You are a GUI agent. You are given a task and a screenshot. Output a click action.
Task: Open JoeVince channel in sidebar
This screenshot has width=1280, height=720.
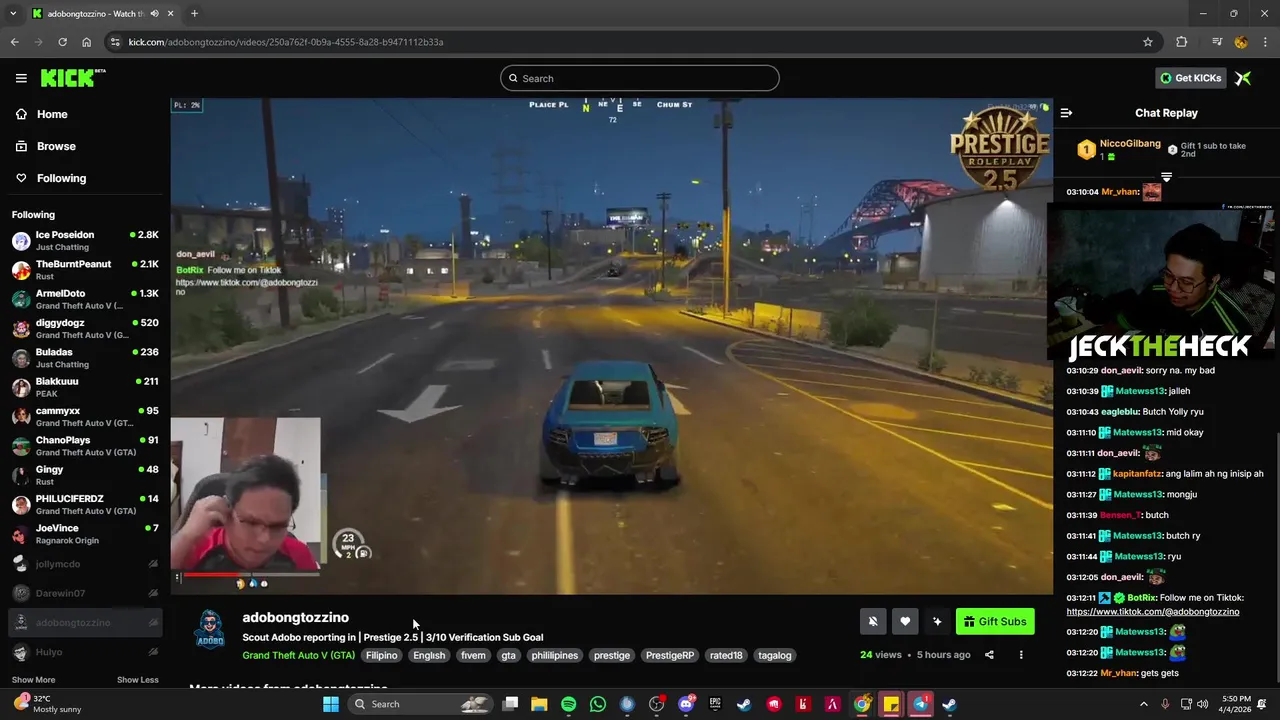pyautogui.click(x=85, y=534)
